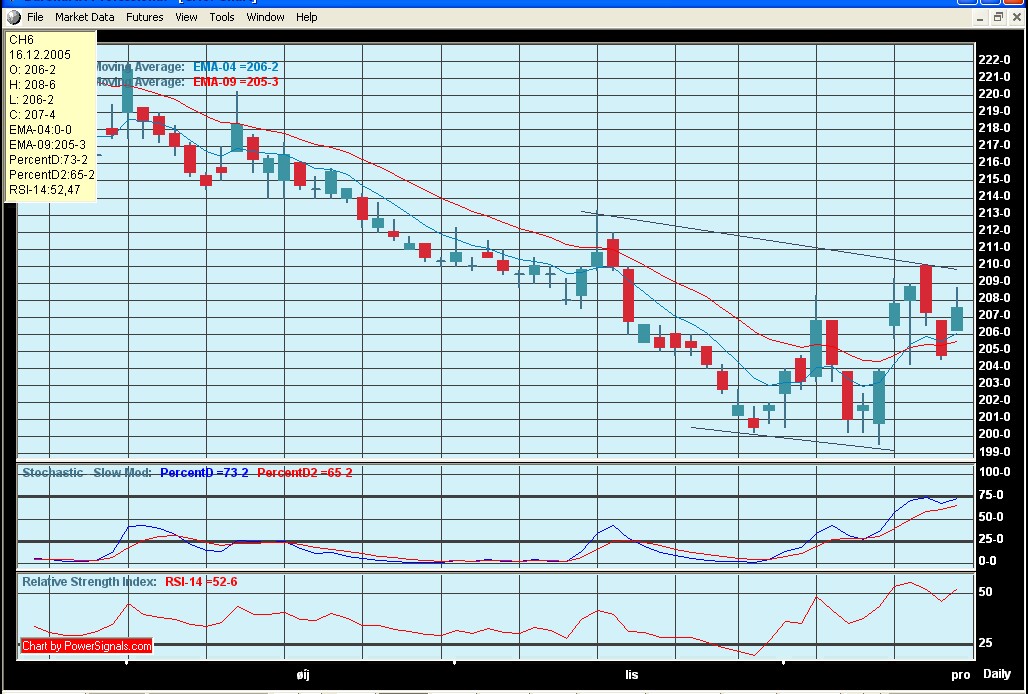Image resolution: width=1028 pixels, height=694 pixels.
Task: Click the Daily timeframe label
Action: point(997,674)
